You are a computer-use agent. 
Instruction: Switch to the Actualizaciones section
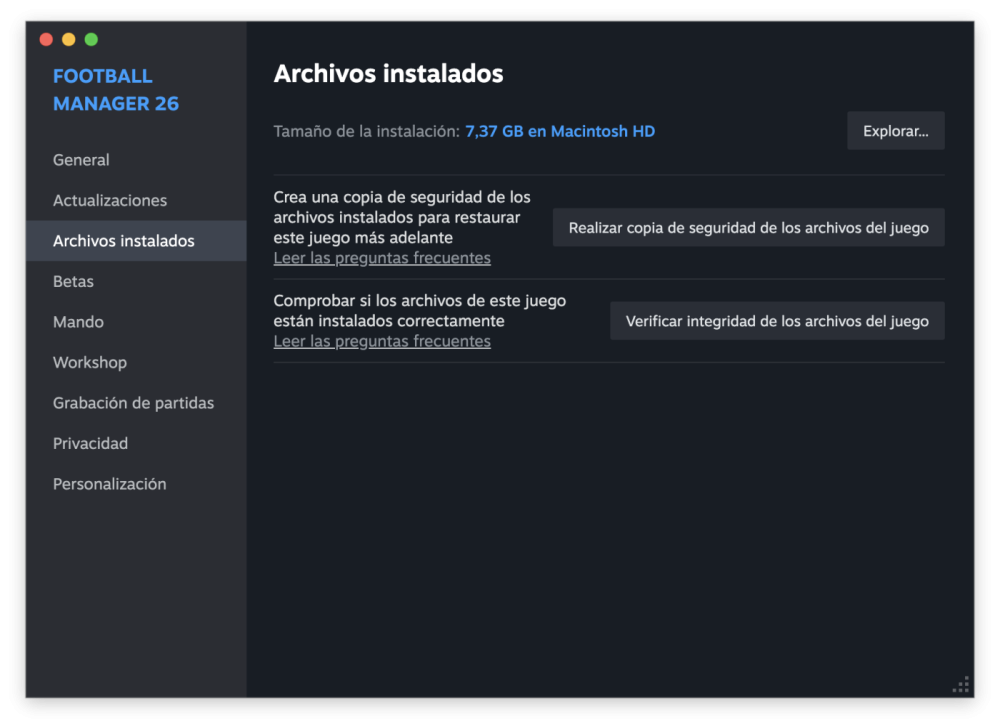[x=109, y=200]
